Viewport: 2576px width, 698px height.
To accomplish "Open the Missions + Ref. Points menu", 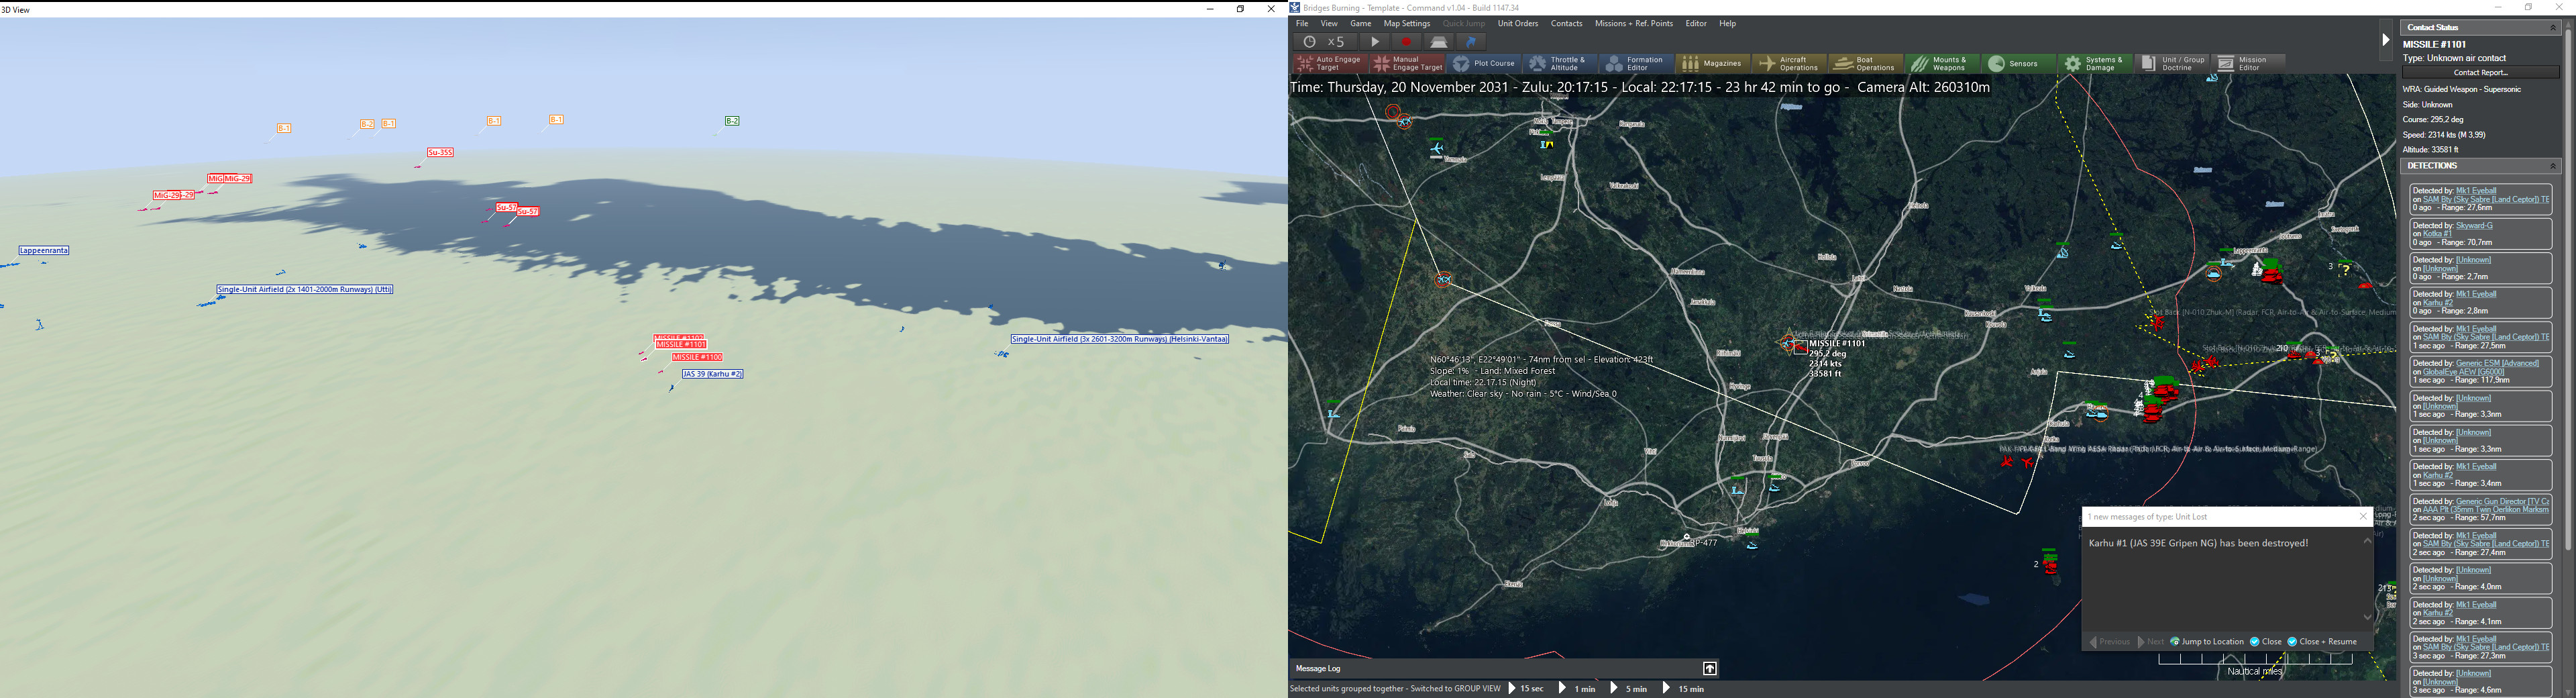I will click(x=1633, y=24).
